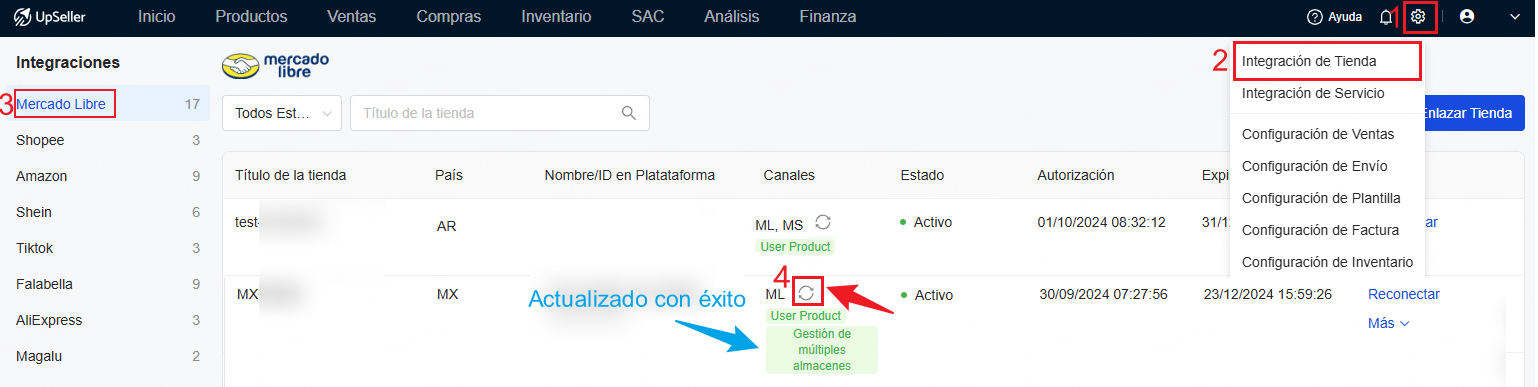Open the settings gear icon
The image size is (1538, 387).
pyautogui.click(x=1417, y=17)
